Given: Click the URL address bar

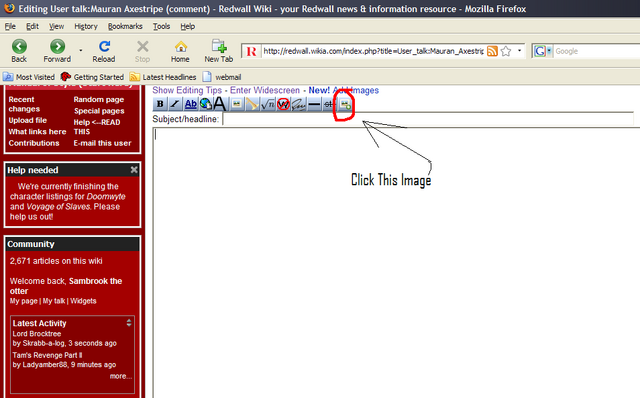Looking at the screenshot, I should pos(373,51).
